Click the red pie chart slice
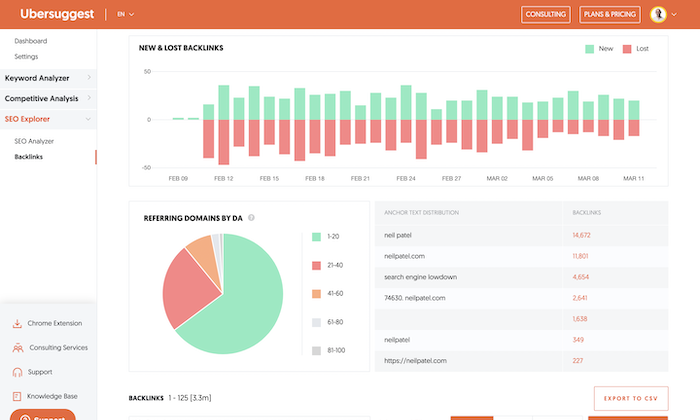The height and width of the screenshot is (420, 700). pyautogui.click(x=188, y=290)
